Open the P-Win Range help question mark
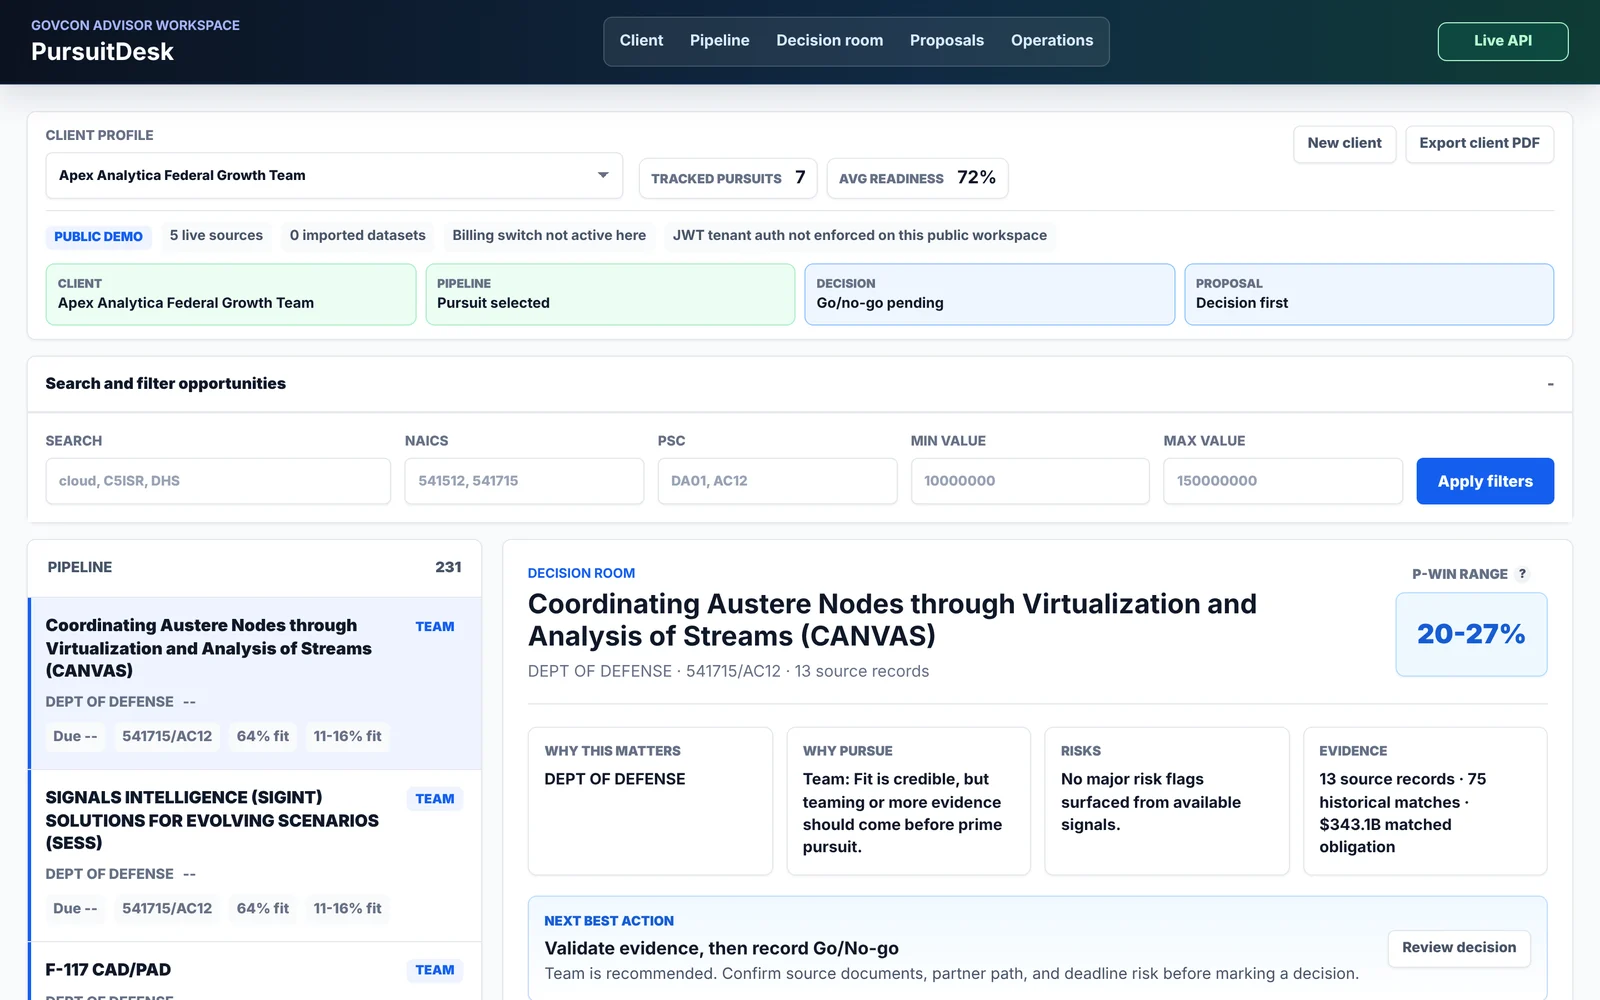Image resolution: width=1600 pixels, height=1000 pixels. (x=1522, y=574)
